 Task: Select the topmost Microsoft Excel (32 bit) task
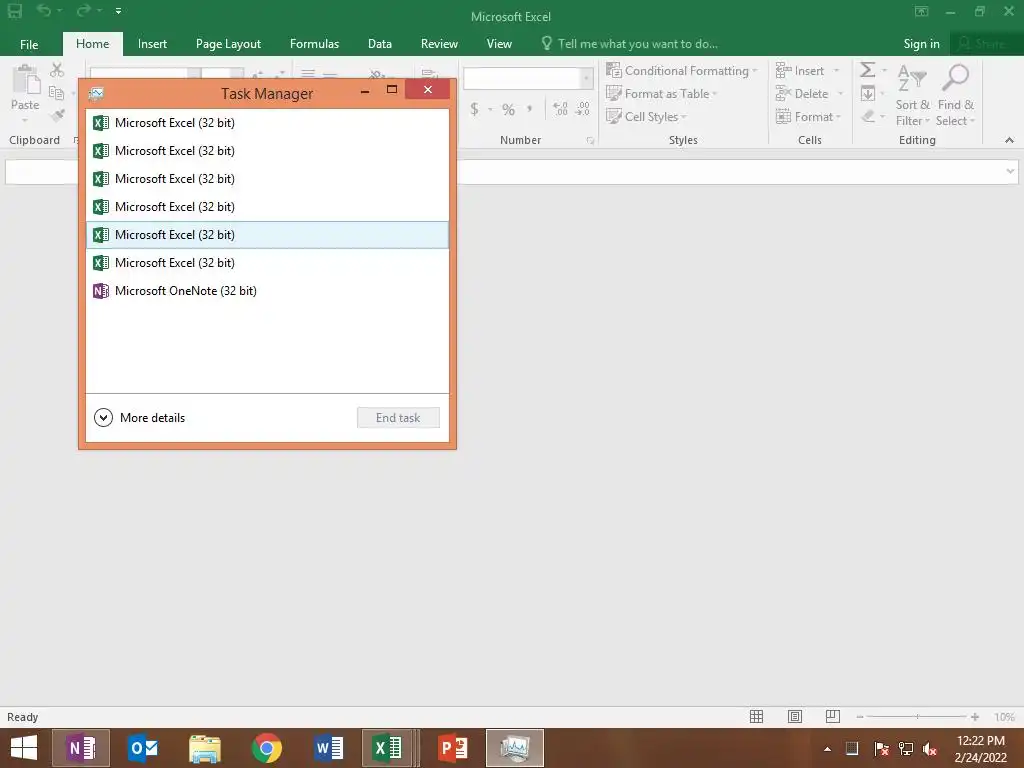267,123
